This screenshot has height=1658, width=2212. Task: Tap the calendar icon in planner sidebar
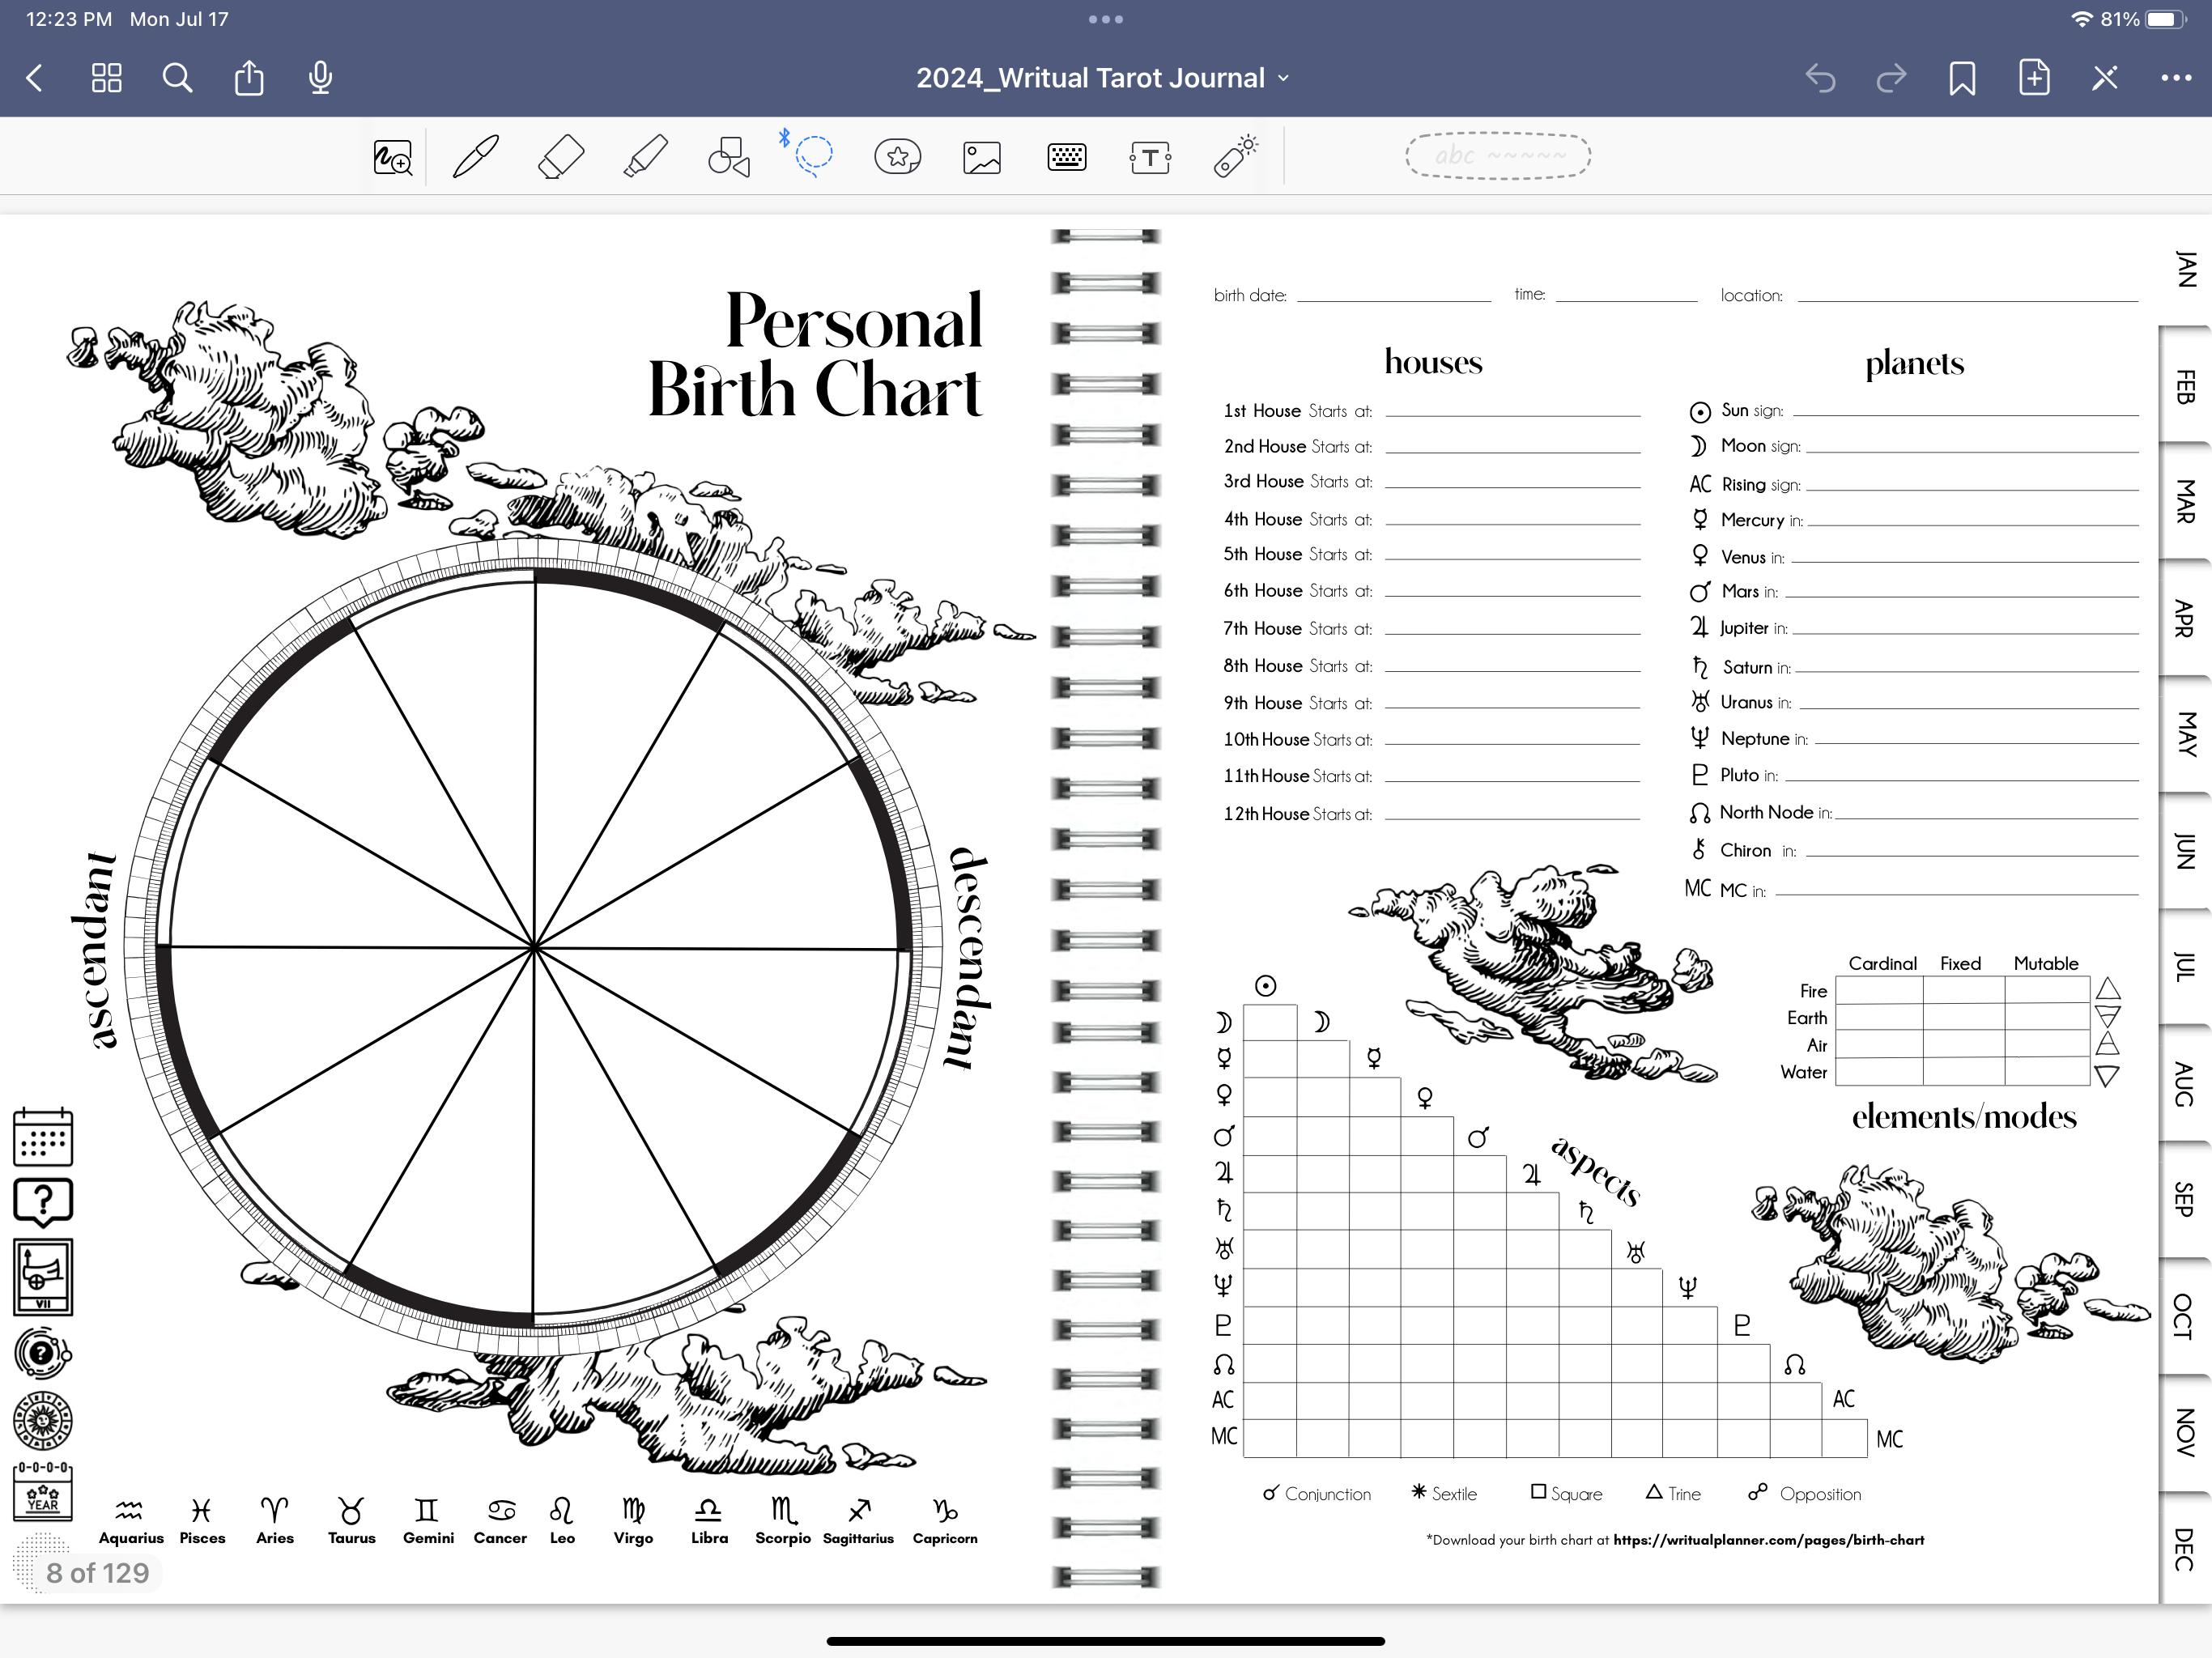coord(43,1137)
